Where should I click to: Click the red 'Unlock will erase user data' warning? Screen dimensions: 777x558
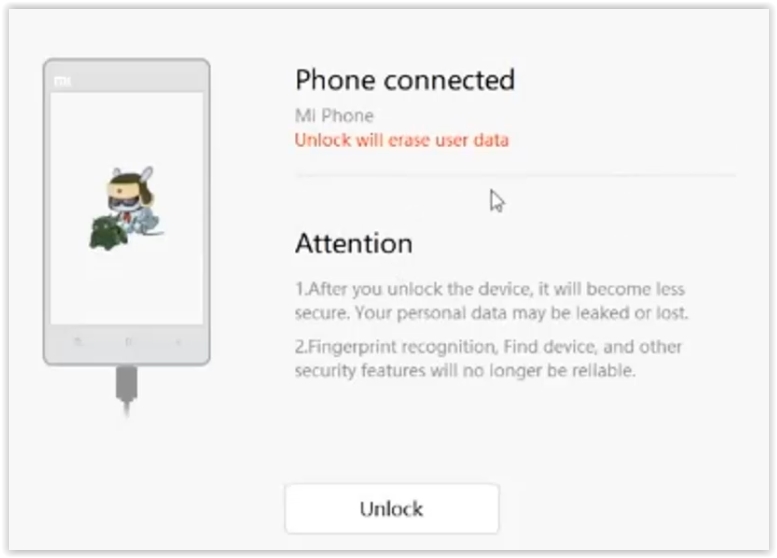click(401, 140)
